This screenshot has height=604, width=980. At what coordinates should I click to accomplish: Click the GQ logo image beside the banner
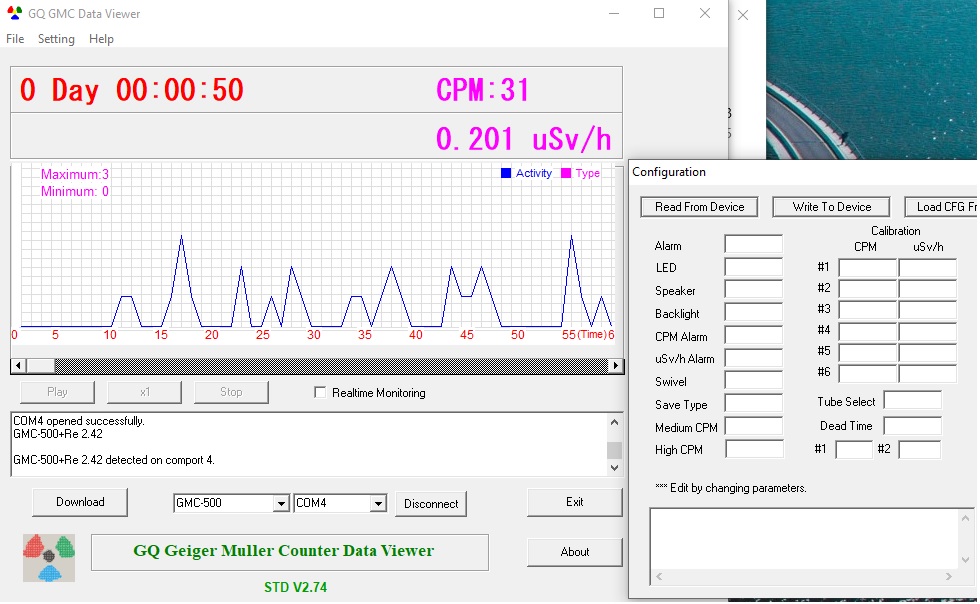[50, 558]
